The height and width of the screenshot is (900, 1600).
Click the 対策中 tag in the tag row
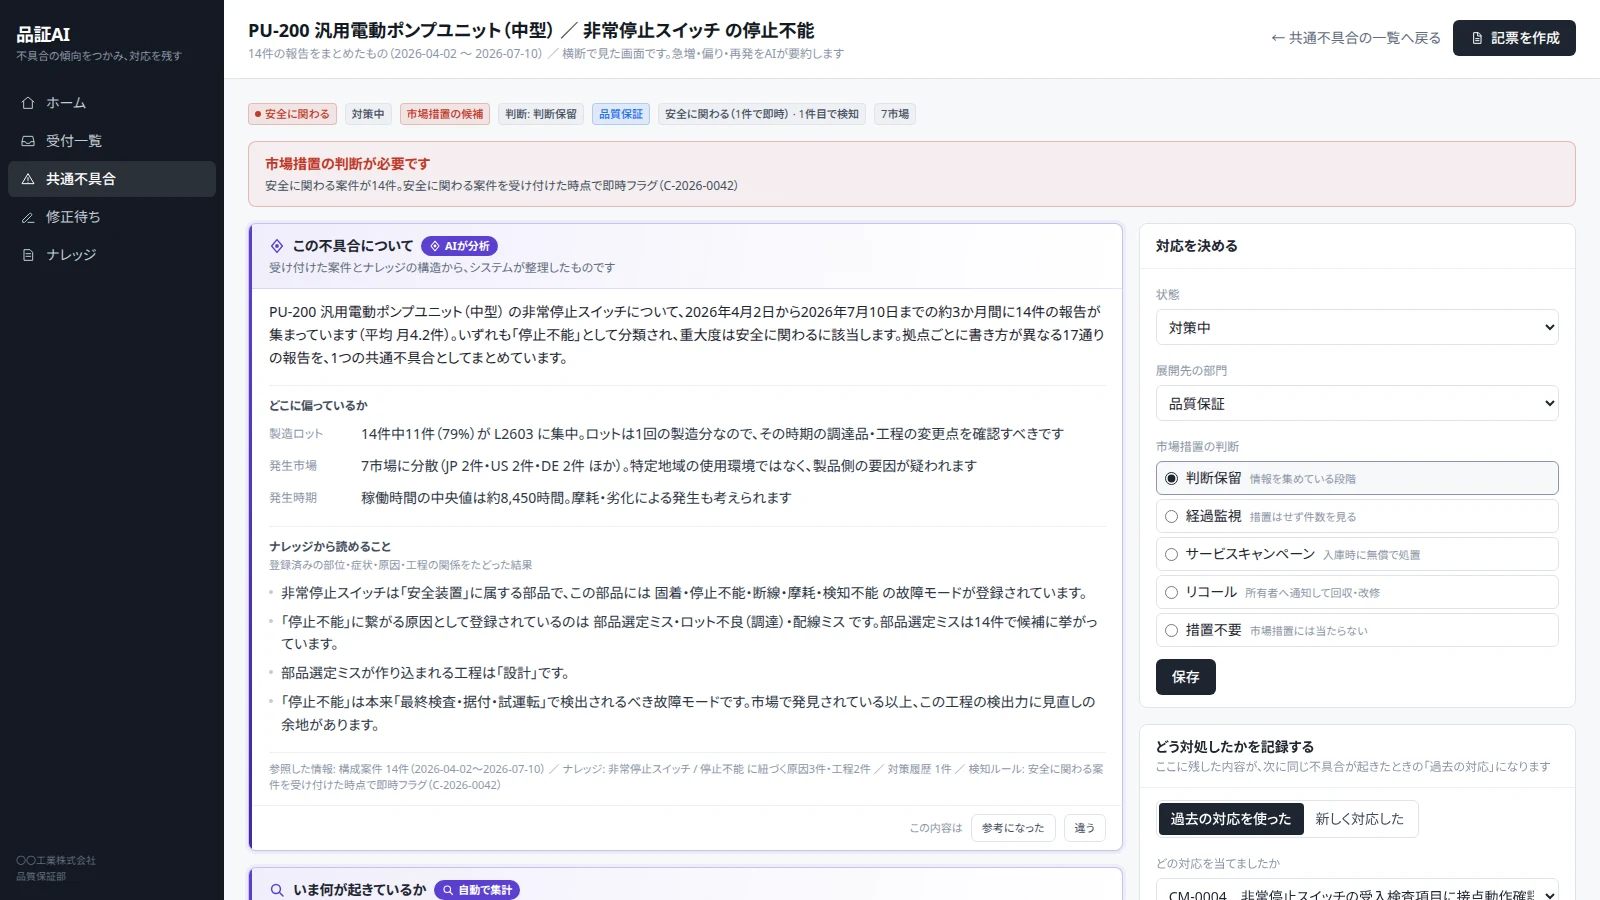pyautogui.click(x=368, y=114)
